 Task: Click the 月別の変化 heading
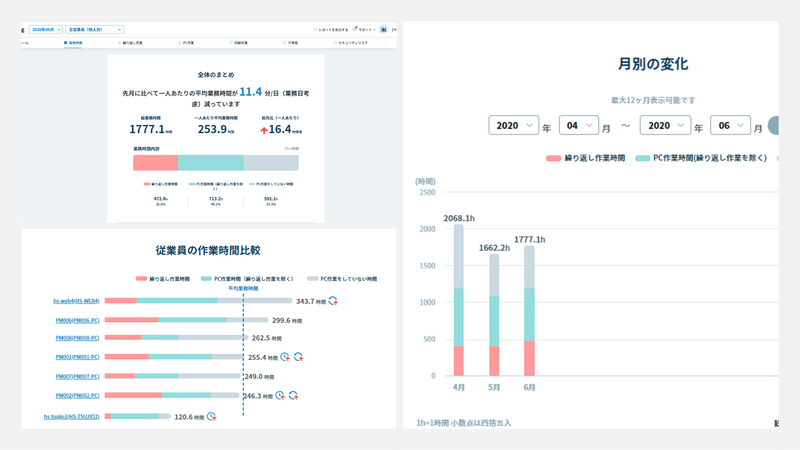click(653, 64)
